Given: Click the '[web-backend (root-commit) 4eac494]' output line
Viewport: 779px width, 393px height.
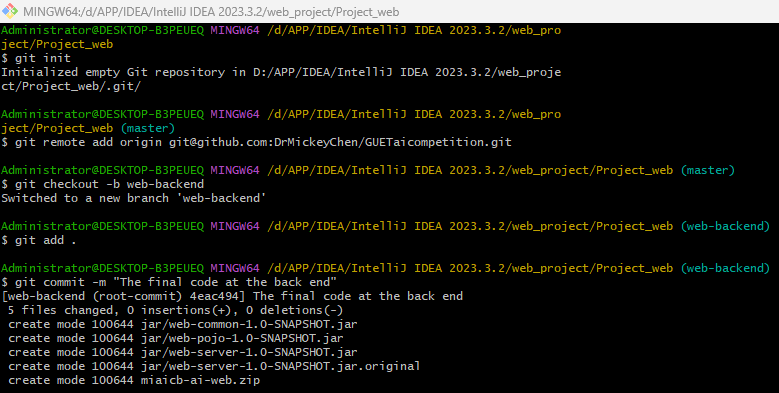Looking at the screenshot, I should [232, 296].
